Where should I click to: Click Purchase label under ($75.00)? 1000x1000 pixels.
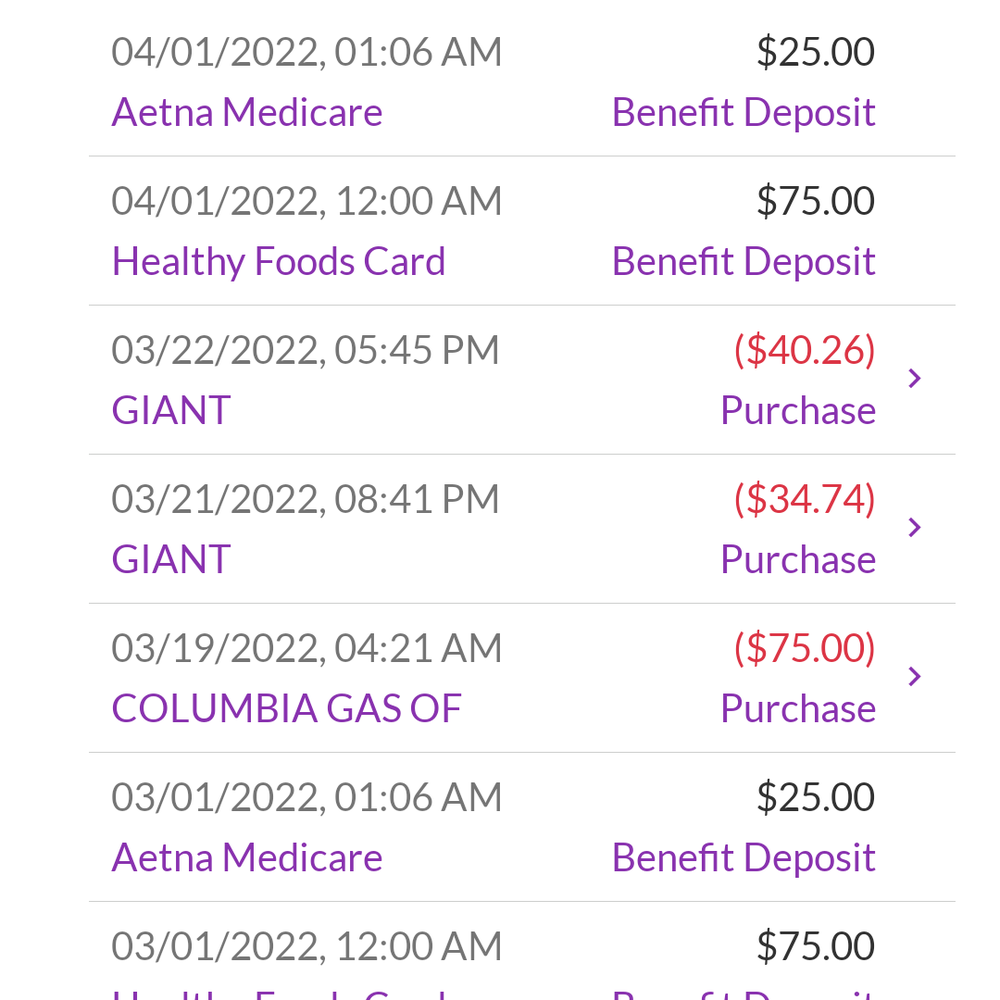[798, 709]
